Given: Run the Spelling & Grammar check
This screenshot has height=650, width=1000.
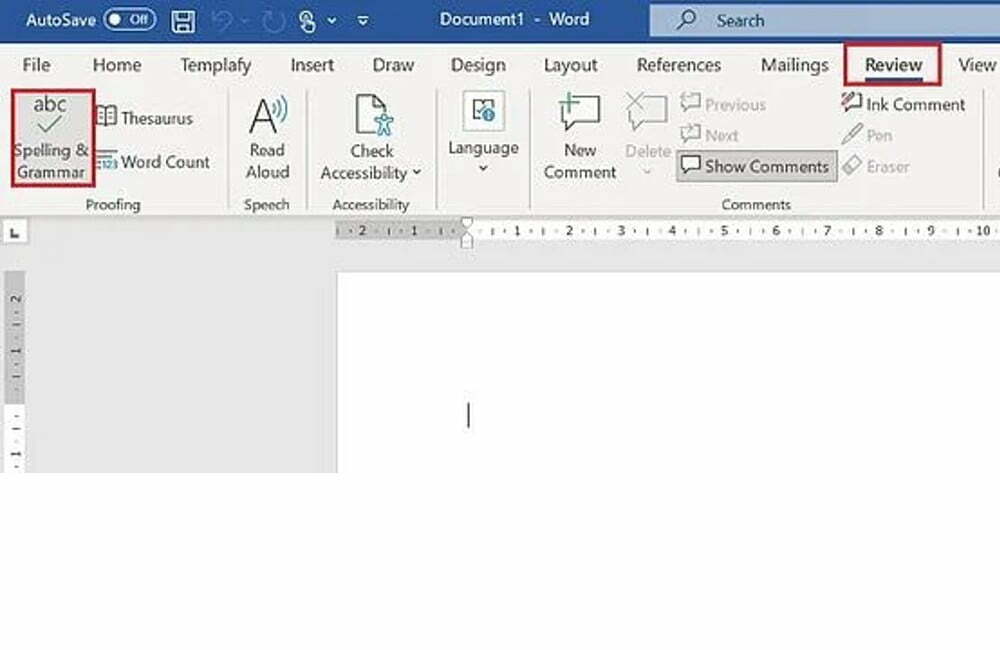Looking at the screenshot, I should point(52,137).
